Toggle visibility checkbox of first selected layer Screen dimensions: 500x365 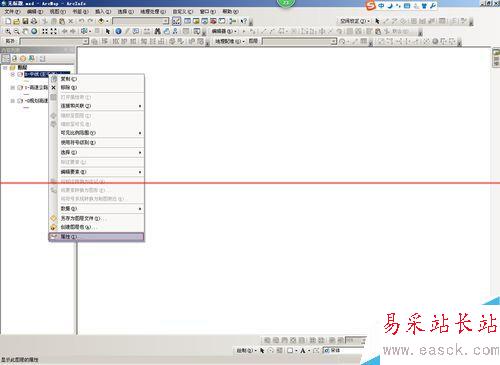[x=20, y=74]
